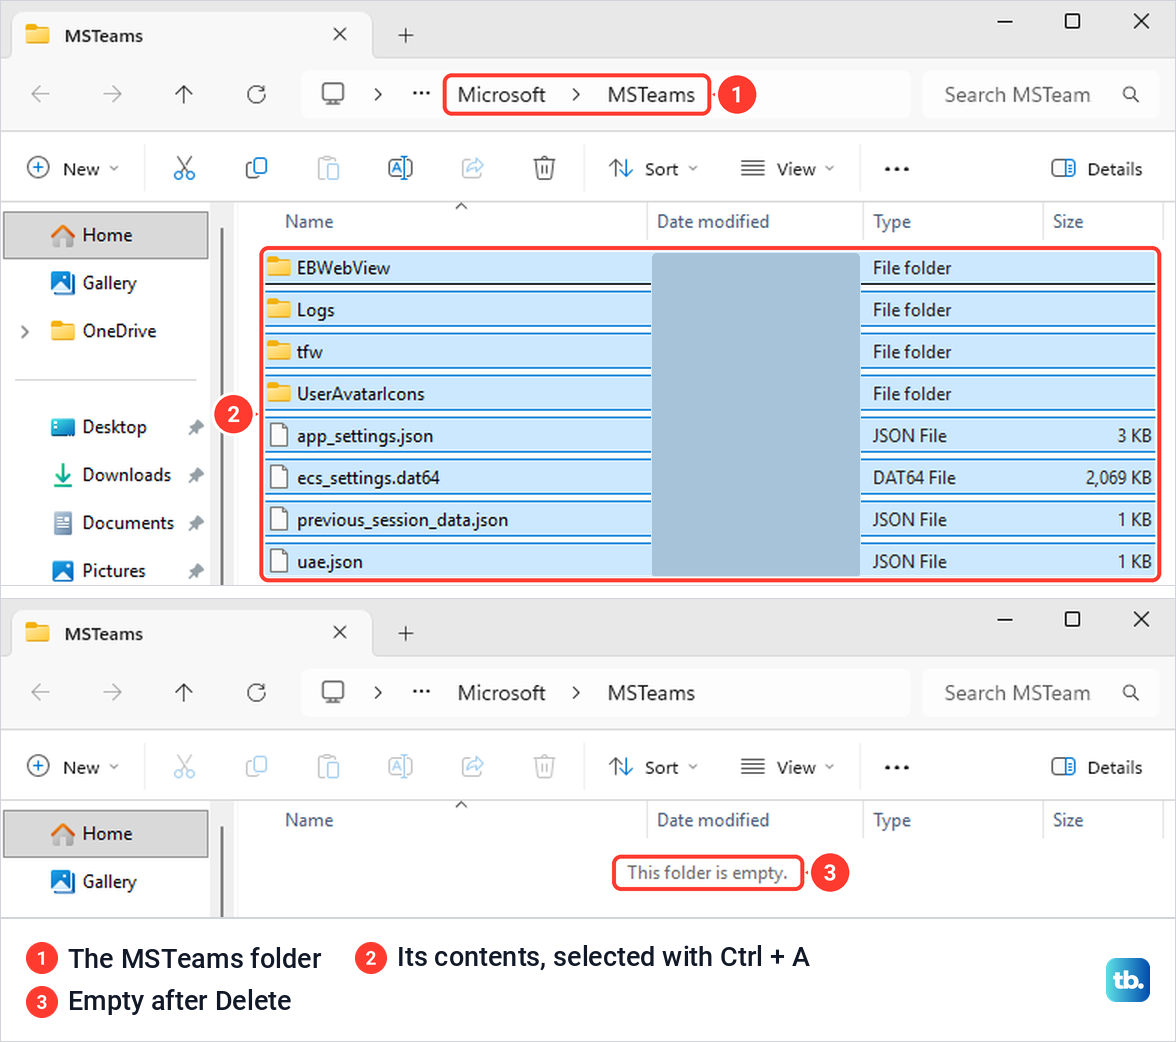Open Documents in sidebar
Image resolution: width=1176 pixels, height=1042 pixels.
[x=106, y=523]
